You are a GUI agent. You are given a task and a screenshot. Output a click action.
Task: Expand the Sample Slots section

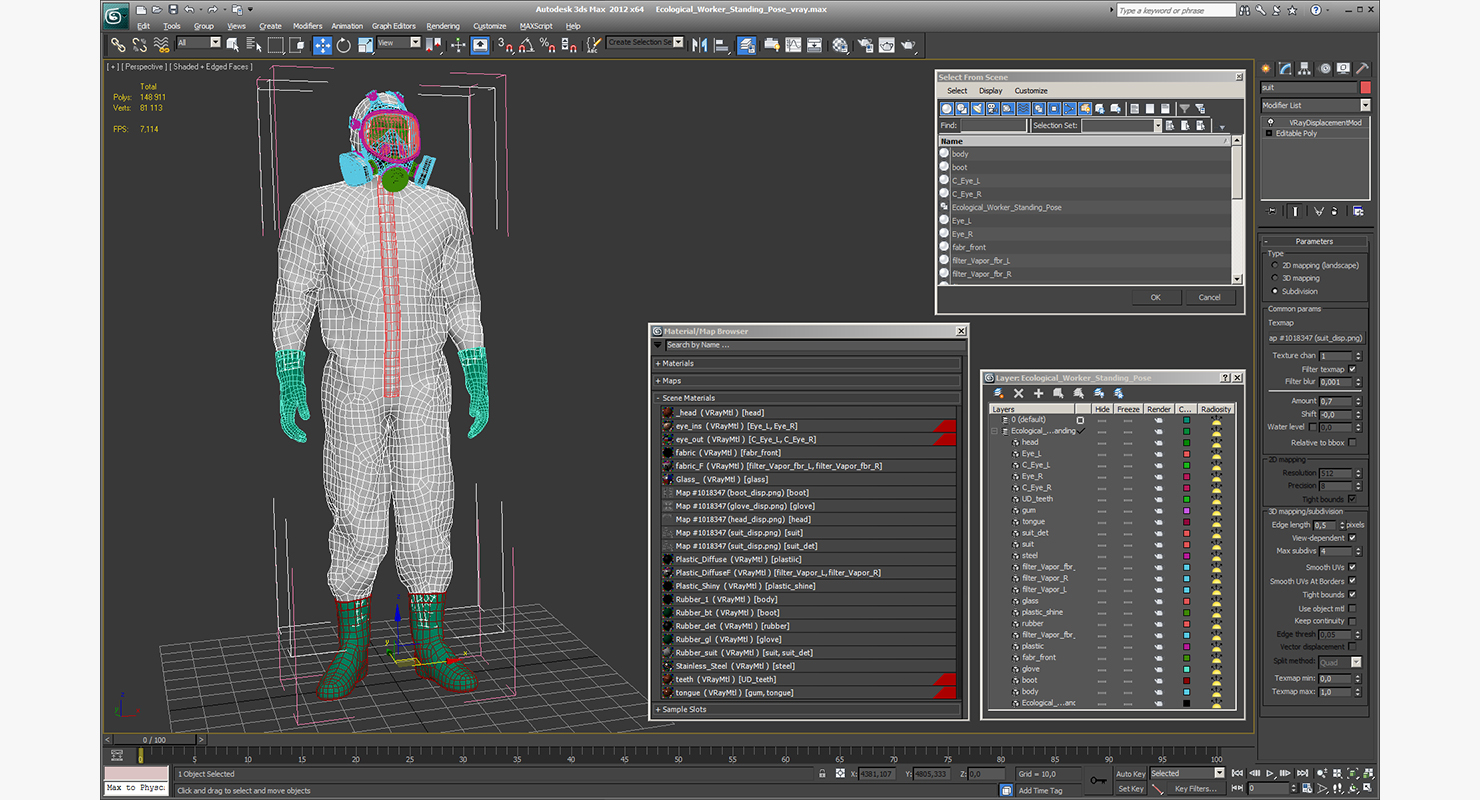click(685, 709)
